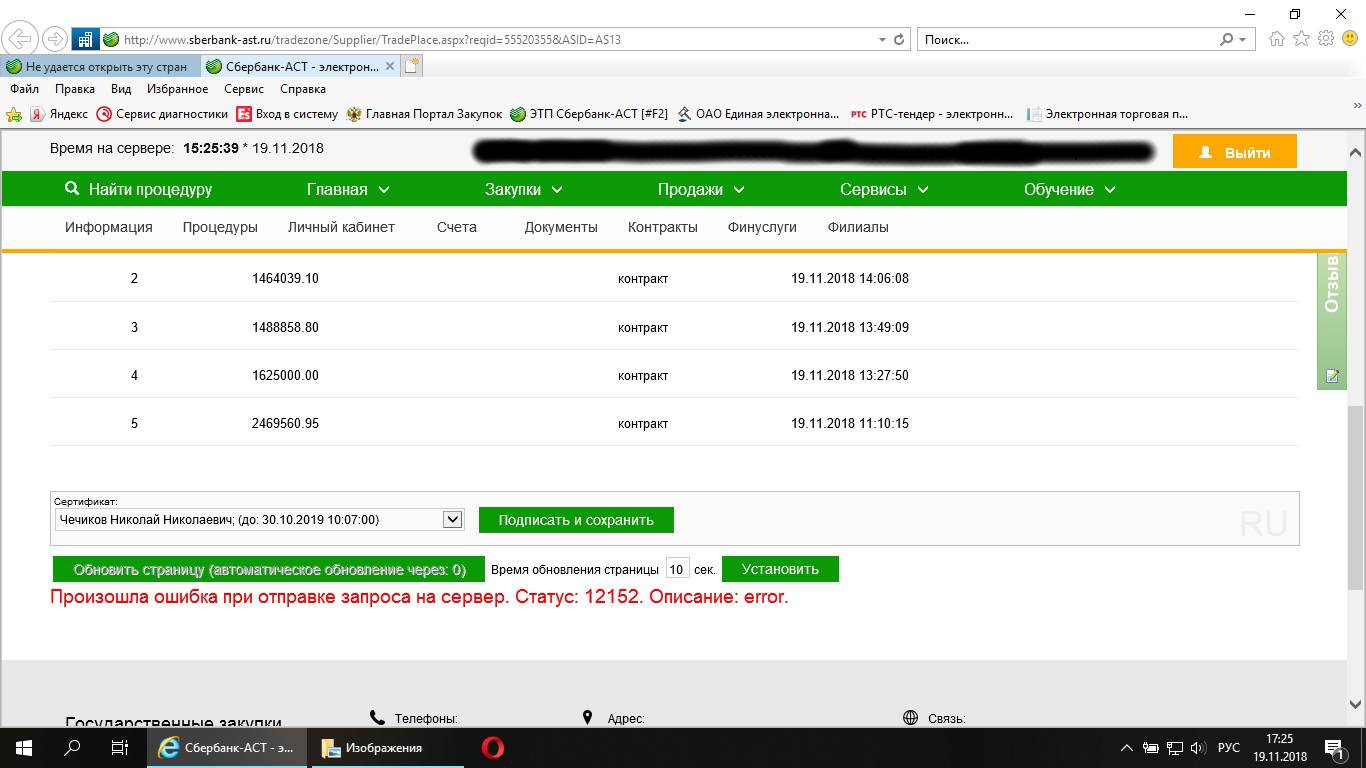This screenshot has height=768, width=1366.
Task: Click Подписать и сохранить button
Action: 576,520
